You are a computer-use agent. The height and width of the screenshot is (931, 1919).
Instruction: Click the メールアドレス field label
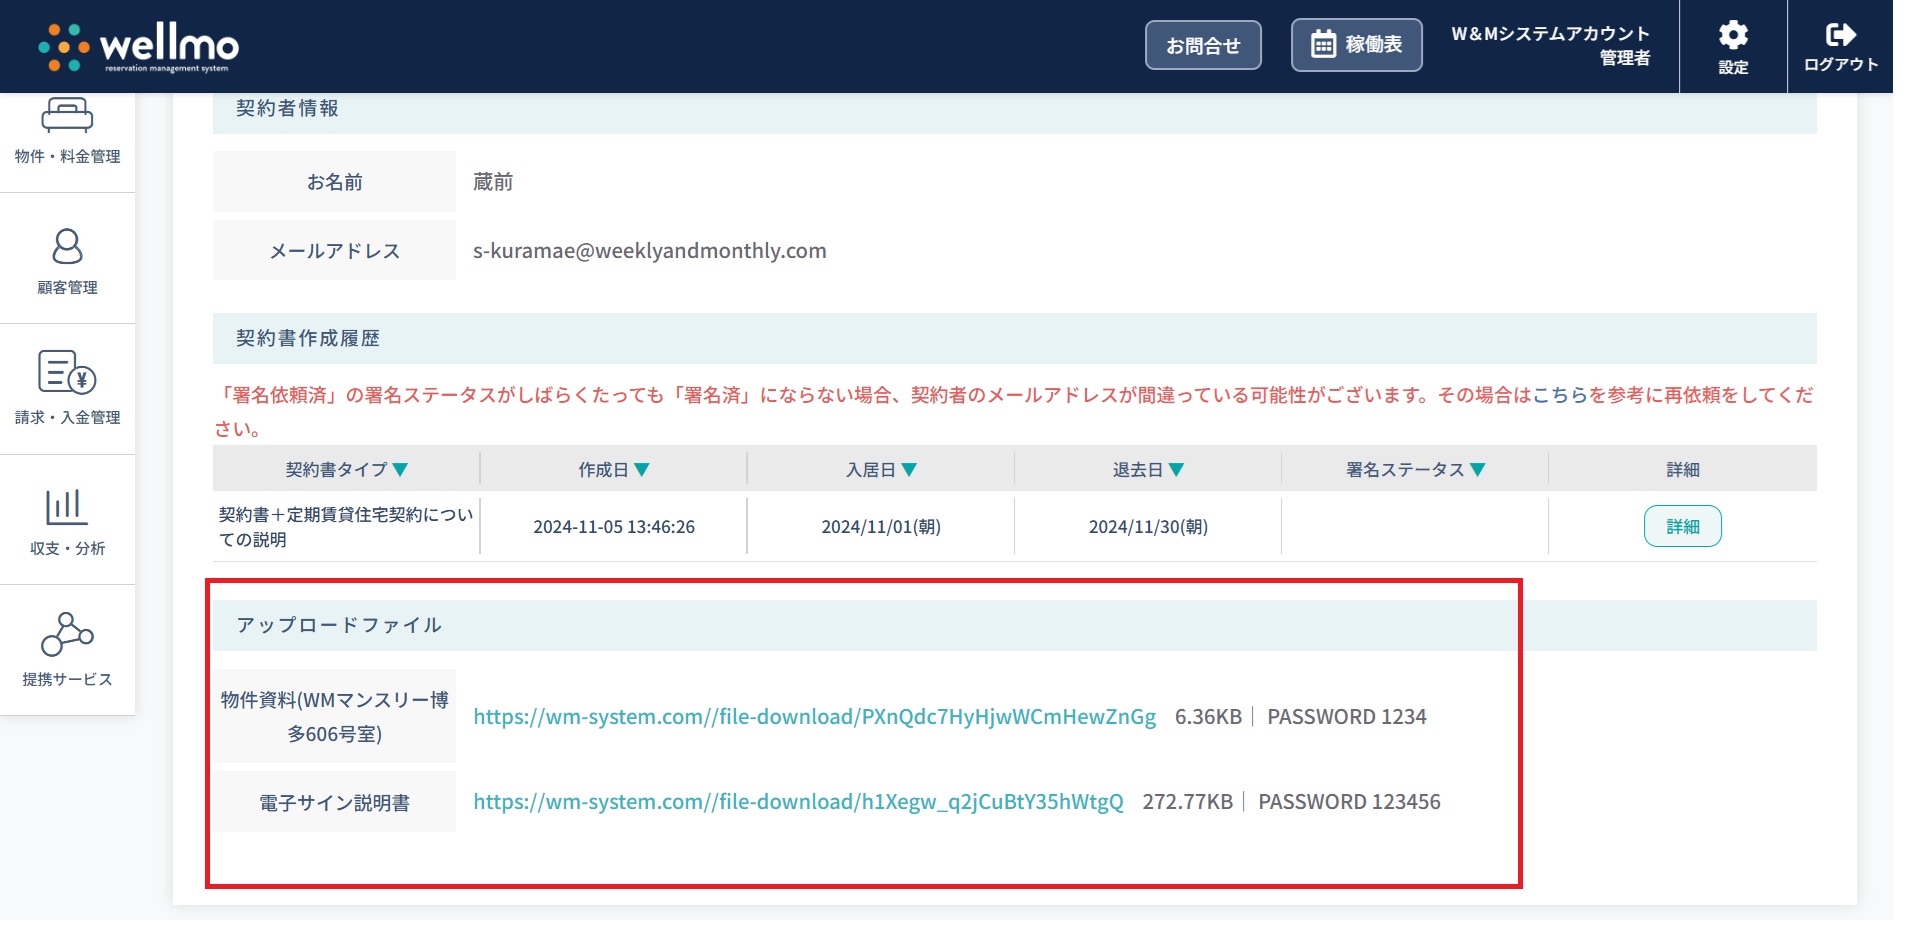click(334, 251)
